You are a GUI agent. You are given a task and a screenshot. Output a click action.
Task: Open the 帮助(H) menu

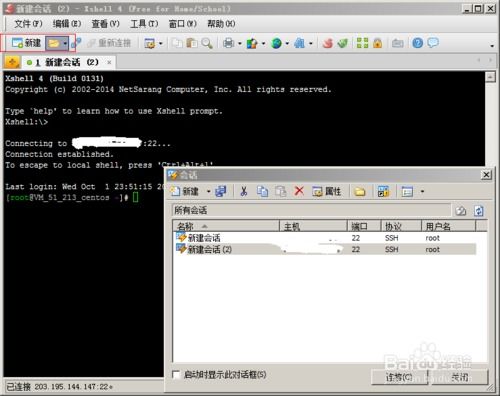[221, 24]
